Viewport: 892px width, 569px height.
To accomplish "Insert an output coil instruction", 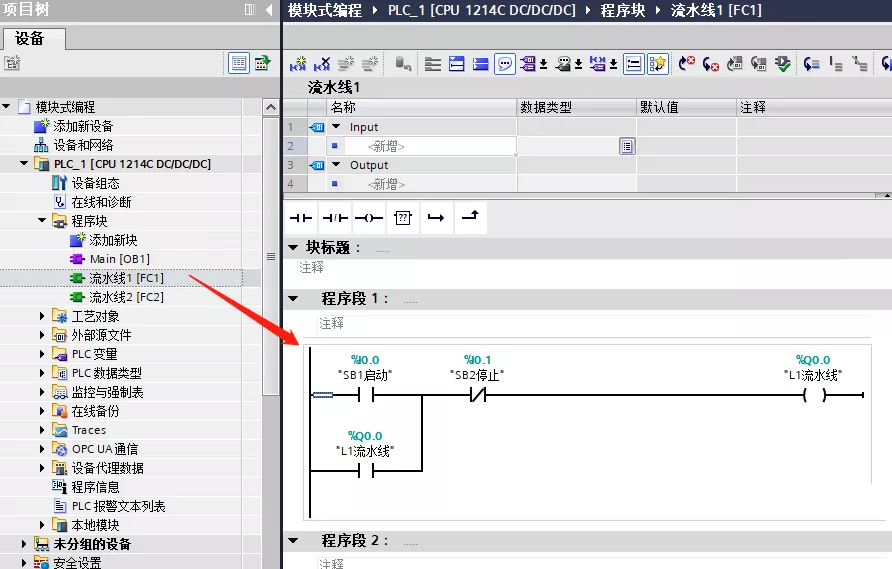I will pos(369,217).
